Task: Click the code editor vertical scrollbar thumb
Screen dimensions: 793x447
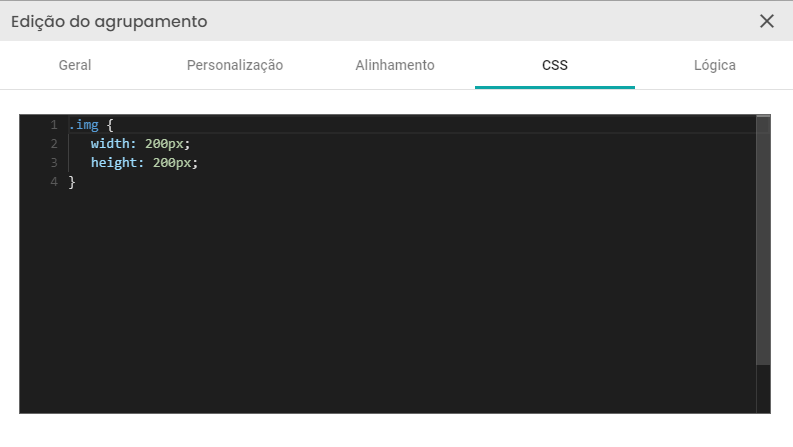Action: click(x=763, y=240)
